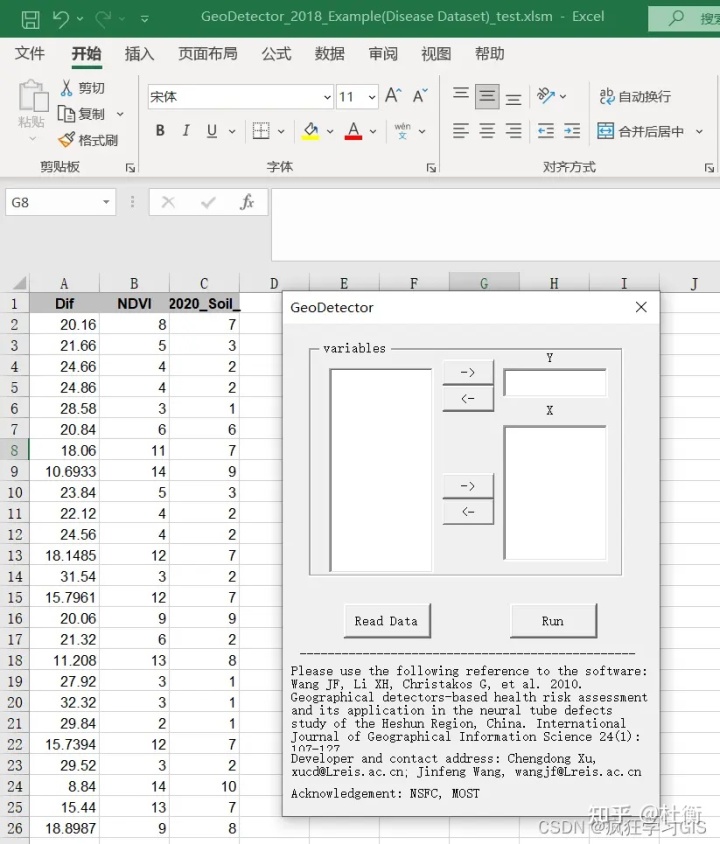Switch to the 帮助 ribbon tab

(x=489, y=53)
